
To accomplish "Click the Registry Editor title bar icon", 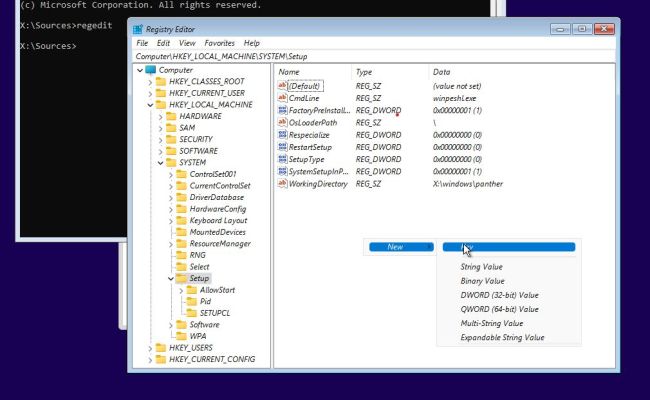I will tap(138, 29).
